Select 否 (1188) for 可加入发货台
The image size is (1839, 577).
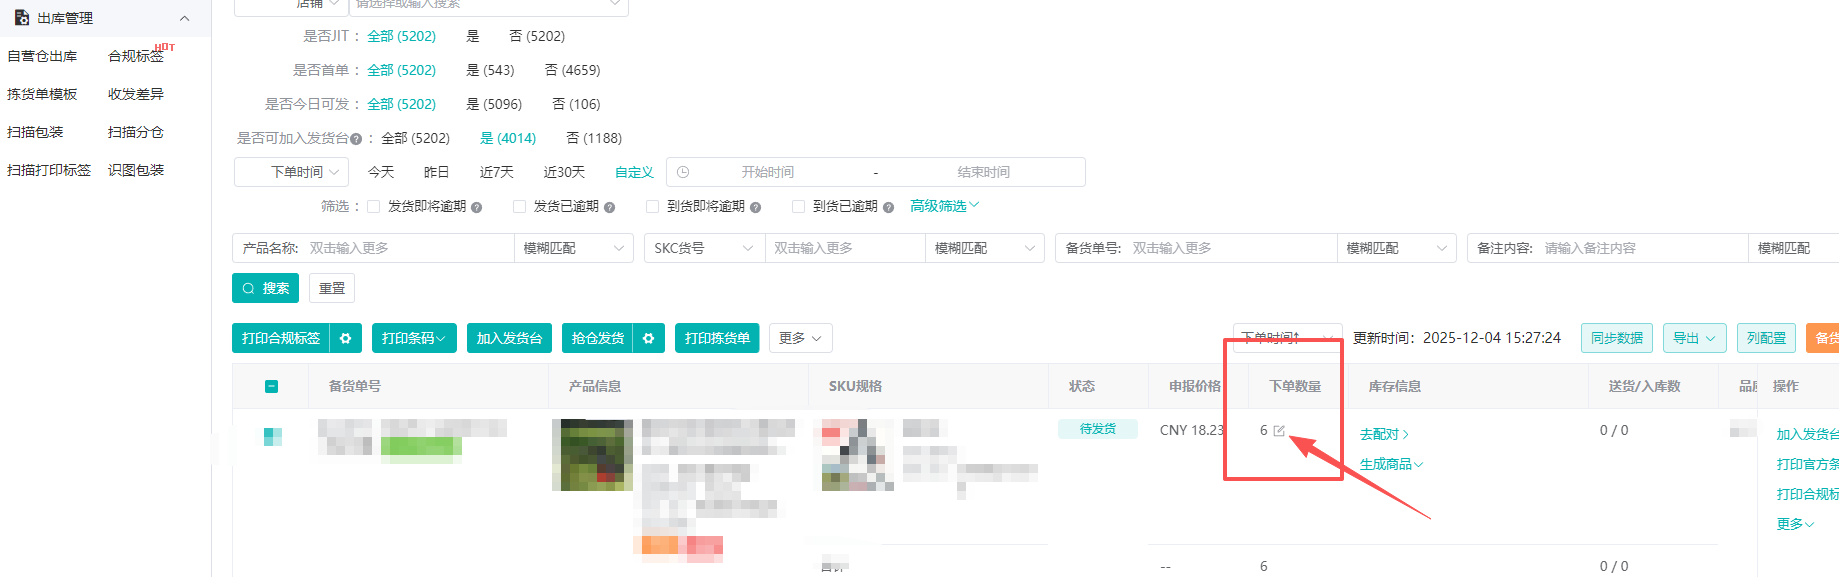pyautogui.click(x=594, y=138)
